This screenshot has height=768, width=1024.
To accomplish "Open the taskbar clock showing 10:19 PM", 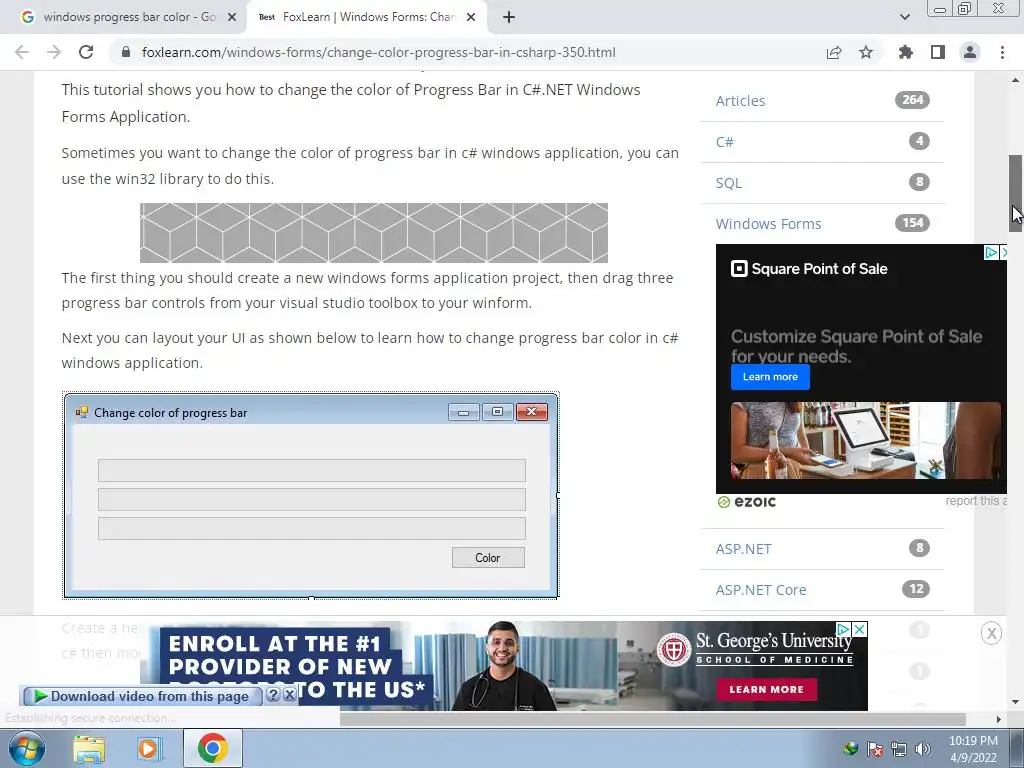I will tap(973, 749).
